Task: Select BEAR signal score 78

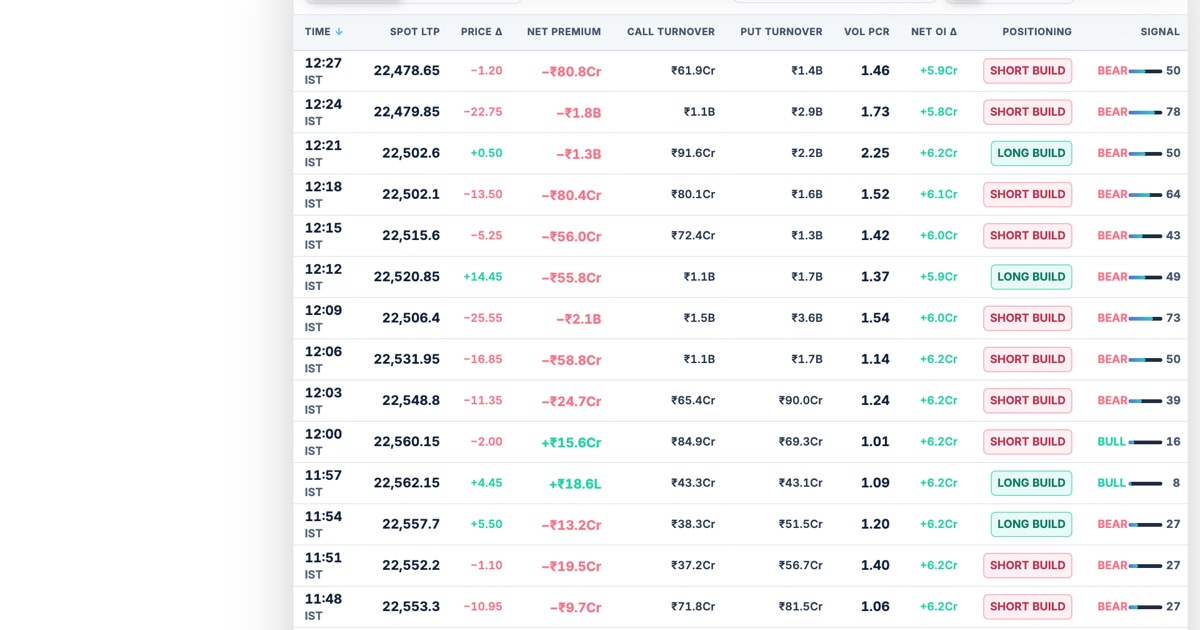Action: tap(1173, 112)
